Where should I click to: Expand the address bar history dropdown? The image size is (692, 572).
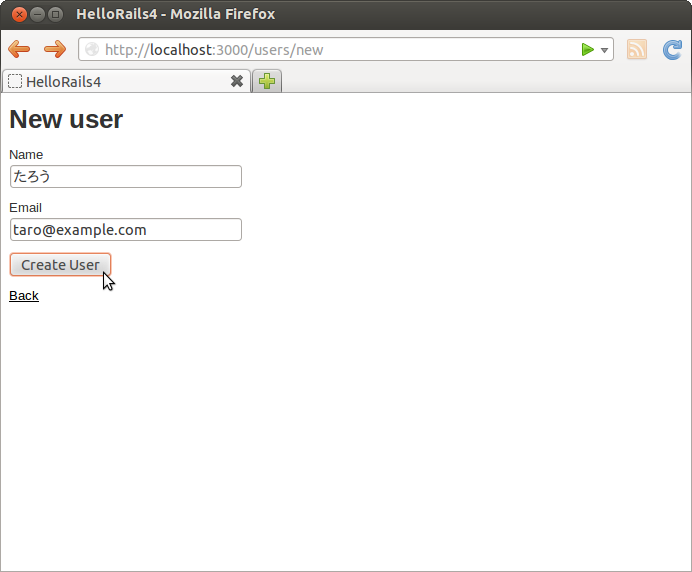point(604,51)
